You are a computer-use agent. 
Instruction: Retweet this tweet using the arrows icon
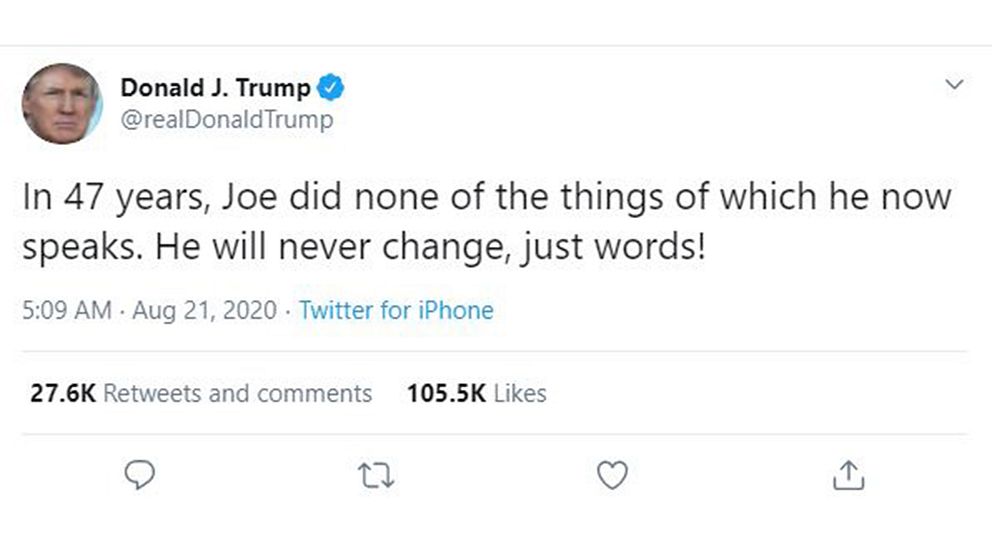point(378,476)
